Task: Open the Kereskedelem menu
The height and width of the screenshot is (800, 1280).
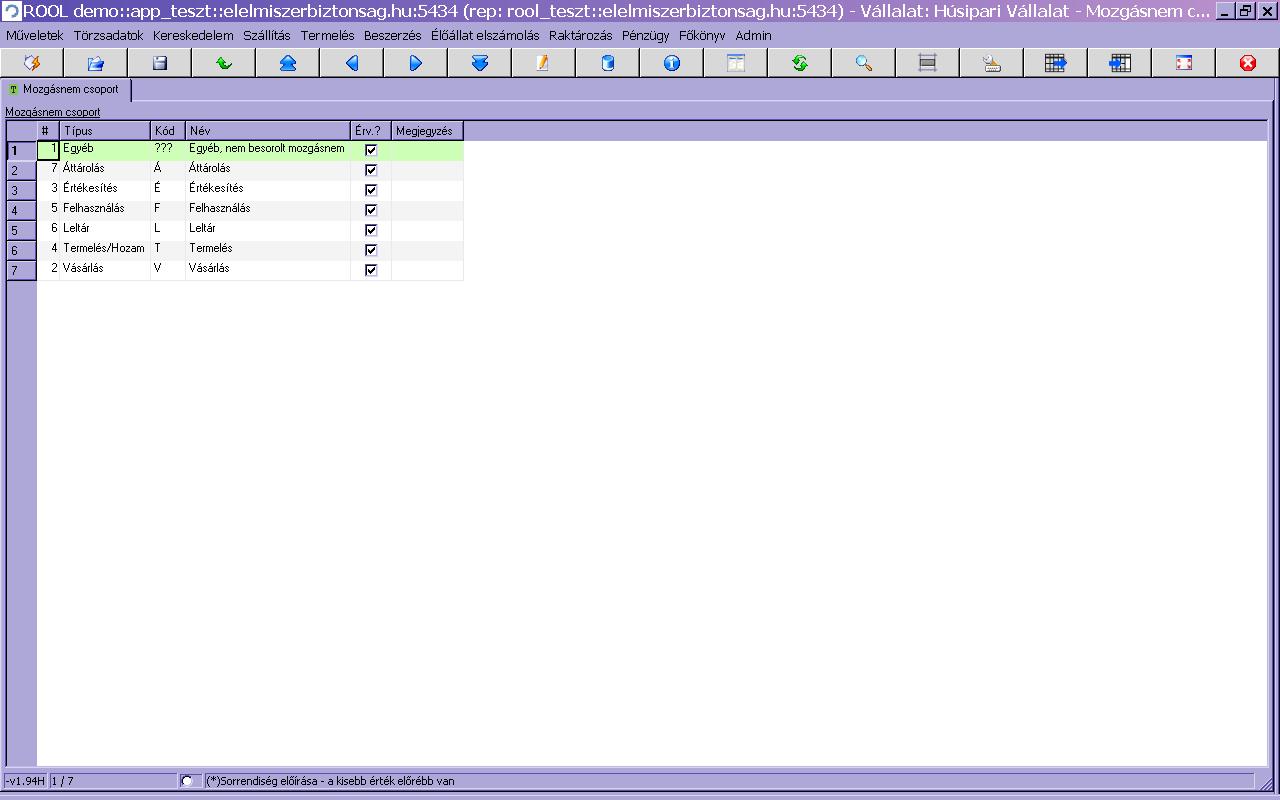Action: pyautogui.click(x=193, y=35)
